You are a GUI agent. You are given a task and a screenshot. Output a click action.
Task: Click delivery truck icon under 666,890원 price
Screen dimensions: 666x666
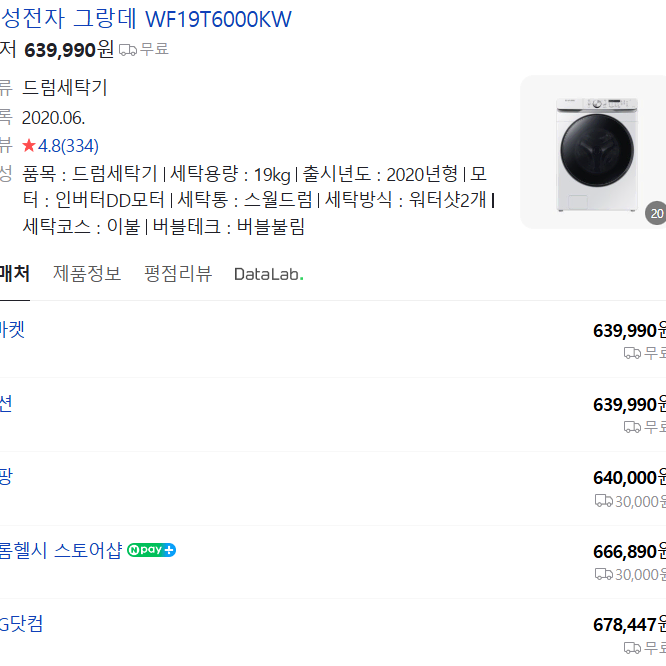pyautogui.click(x=604, y=575)
